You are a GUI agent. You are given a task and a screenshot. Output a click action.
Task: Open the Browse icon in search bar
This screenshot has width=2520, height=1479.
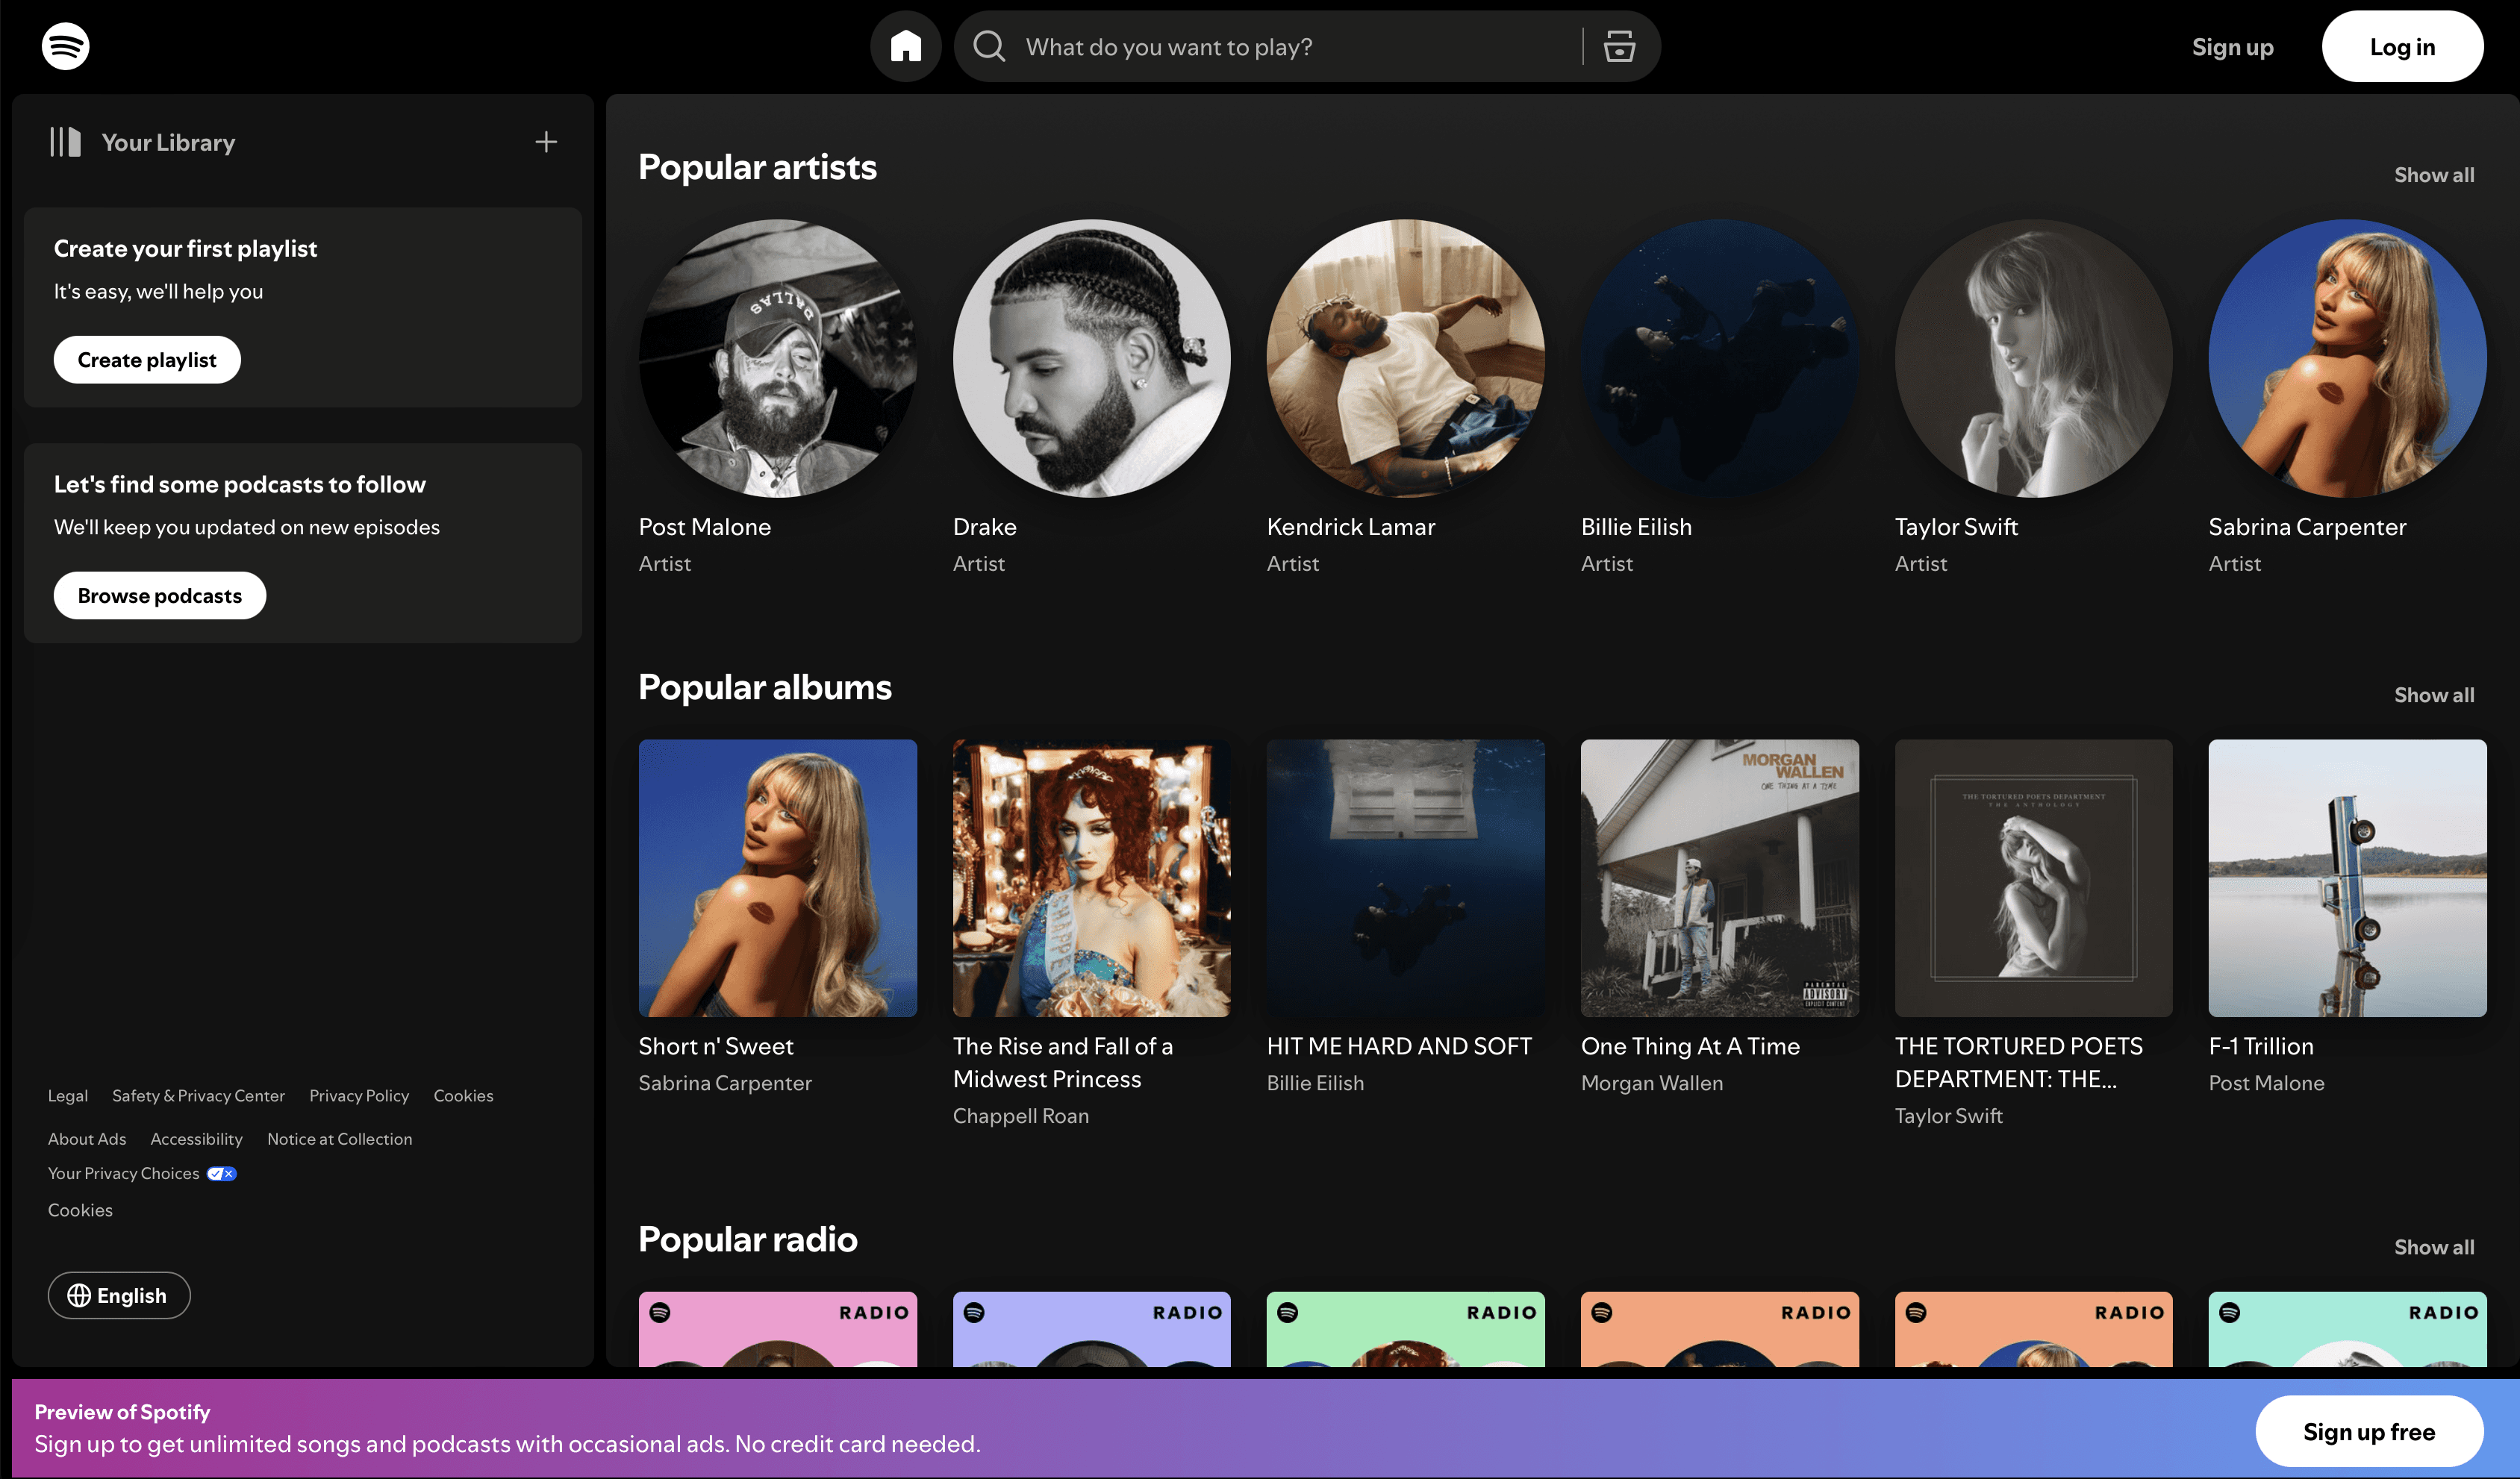pyautogui.click(x=1619, y=46)
